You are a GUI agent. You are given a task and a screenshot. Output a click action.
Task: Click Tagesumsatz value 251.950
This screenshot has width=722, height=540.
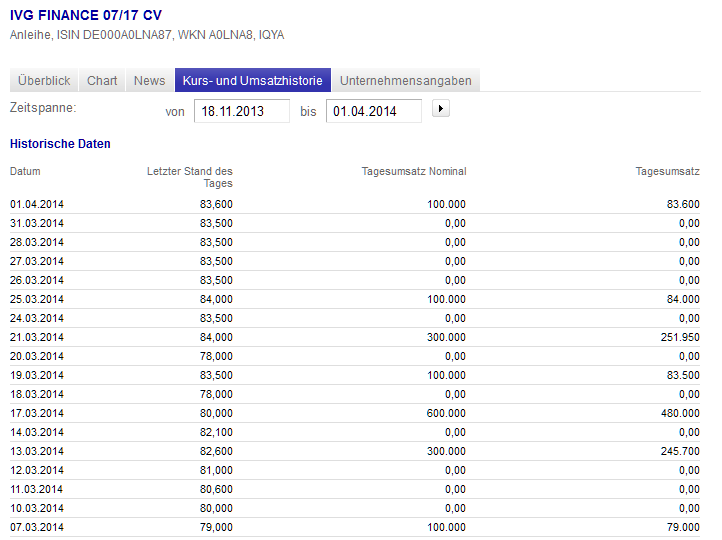[x=680, y=337]
